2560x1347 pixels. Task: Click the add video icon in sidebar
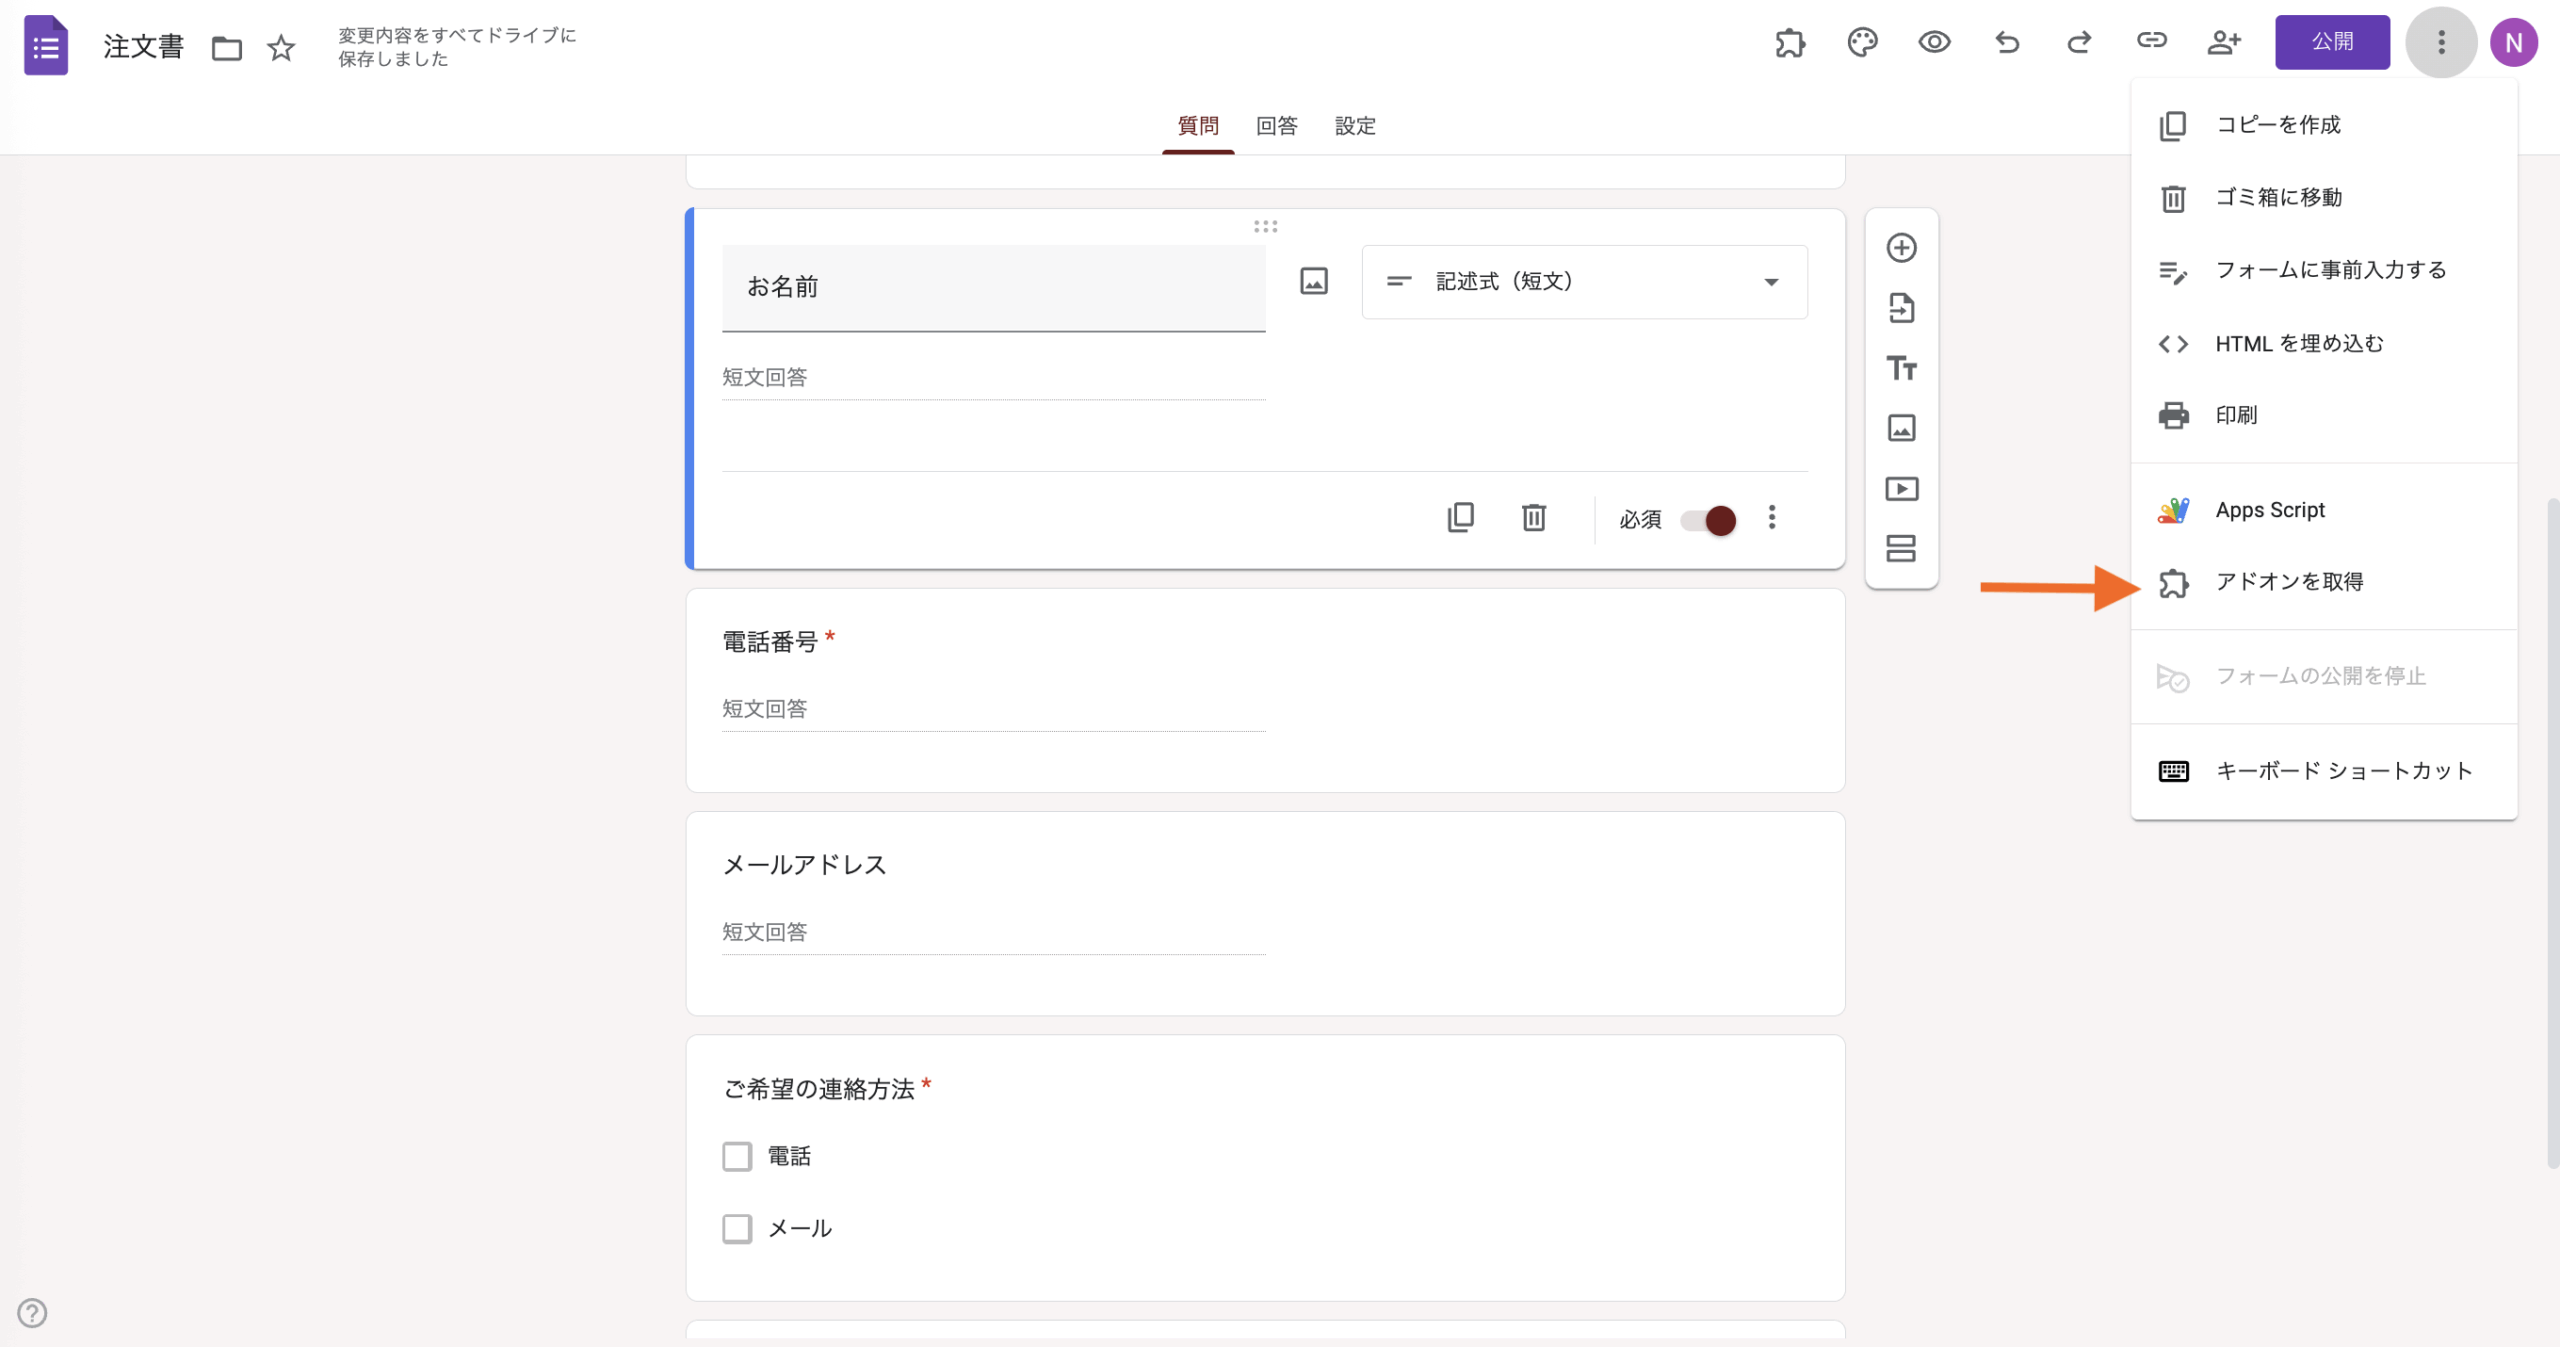pyautogui.click(x=1901, y=489)
